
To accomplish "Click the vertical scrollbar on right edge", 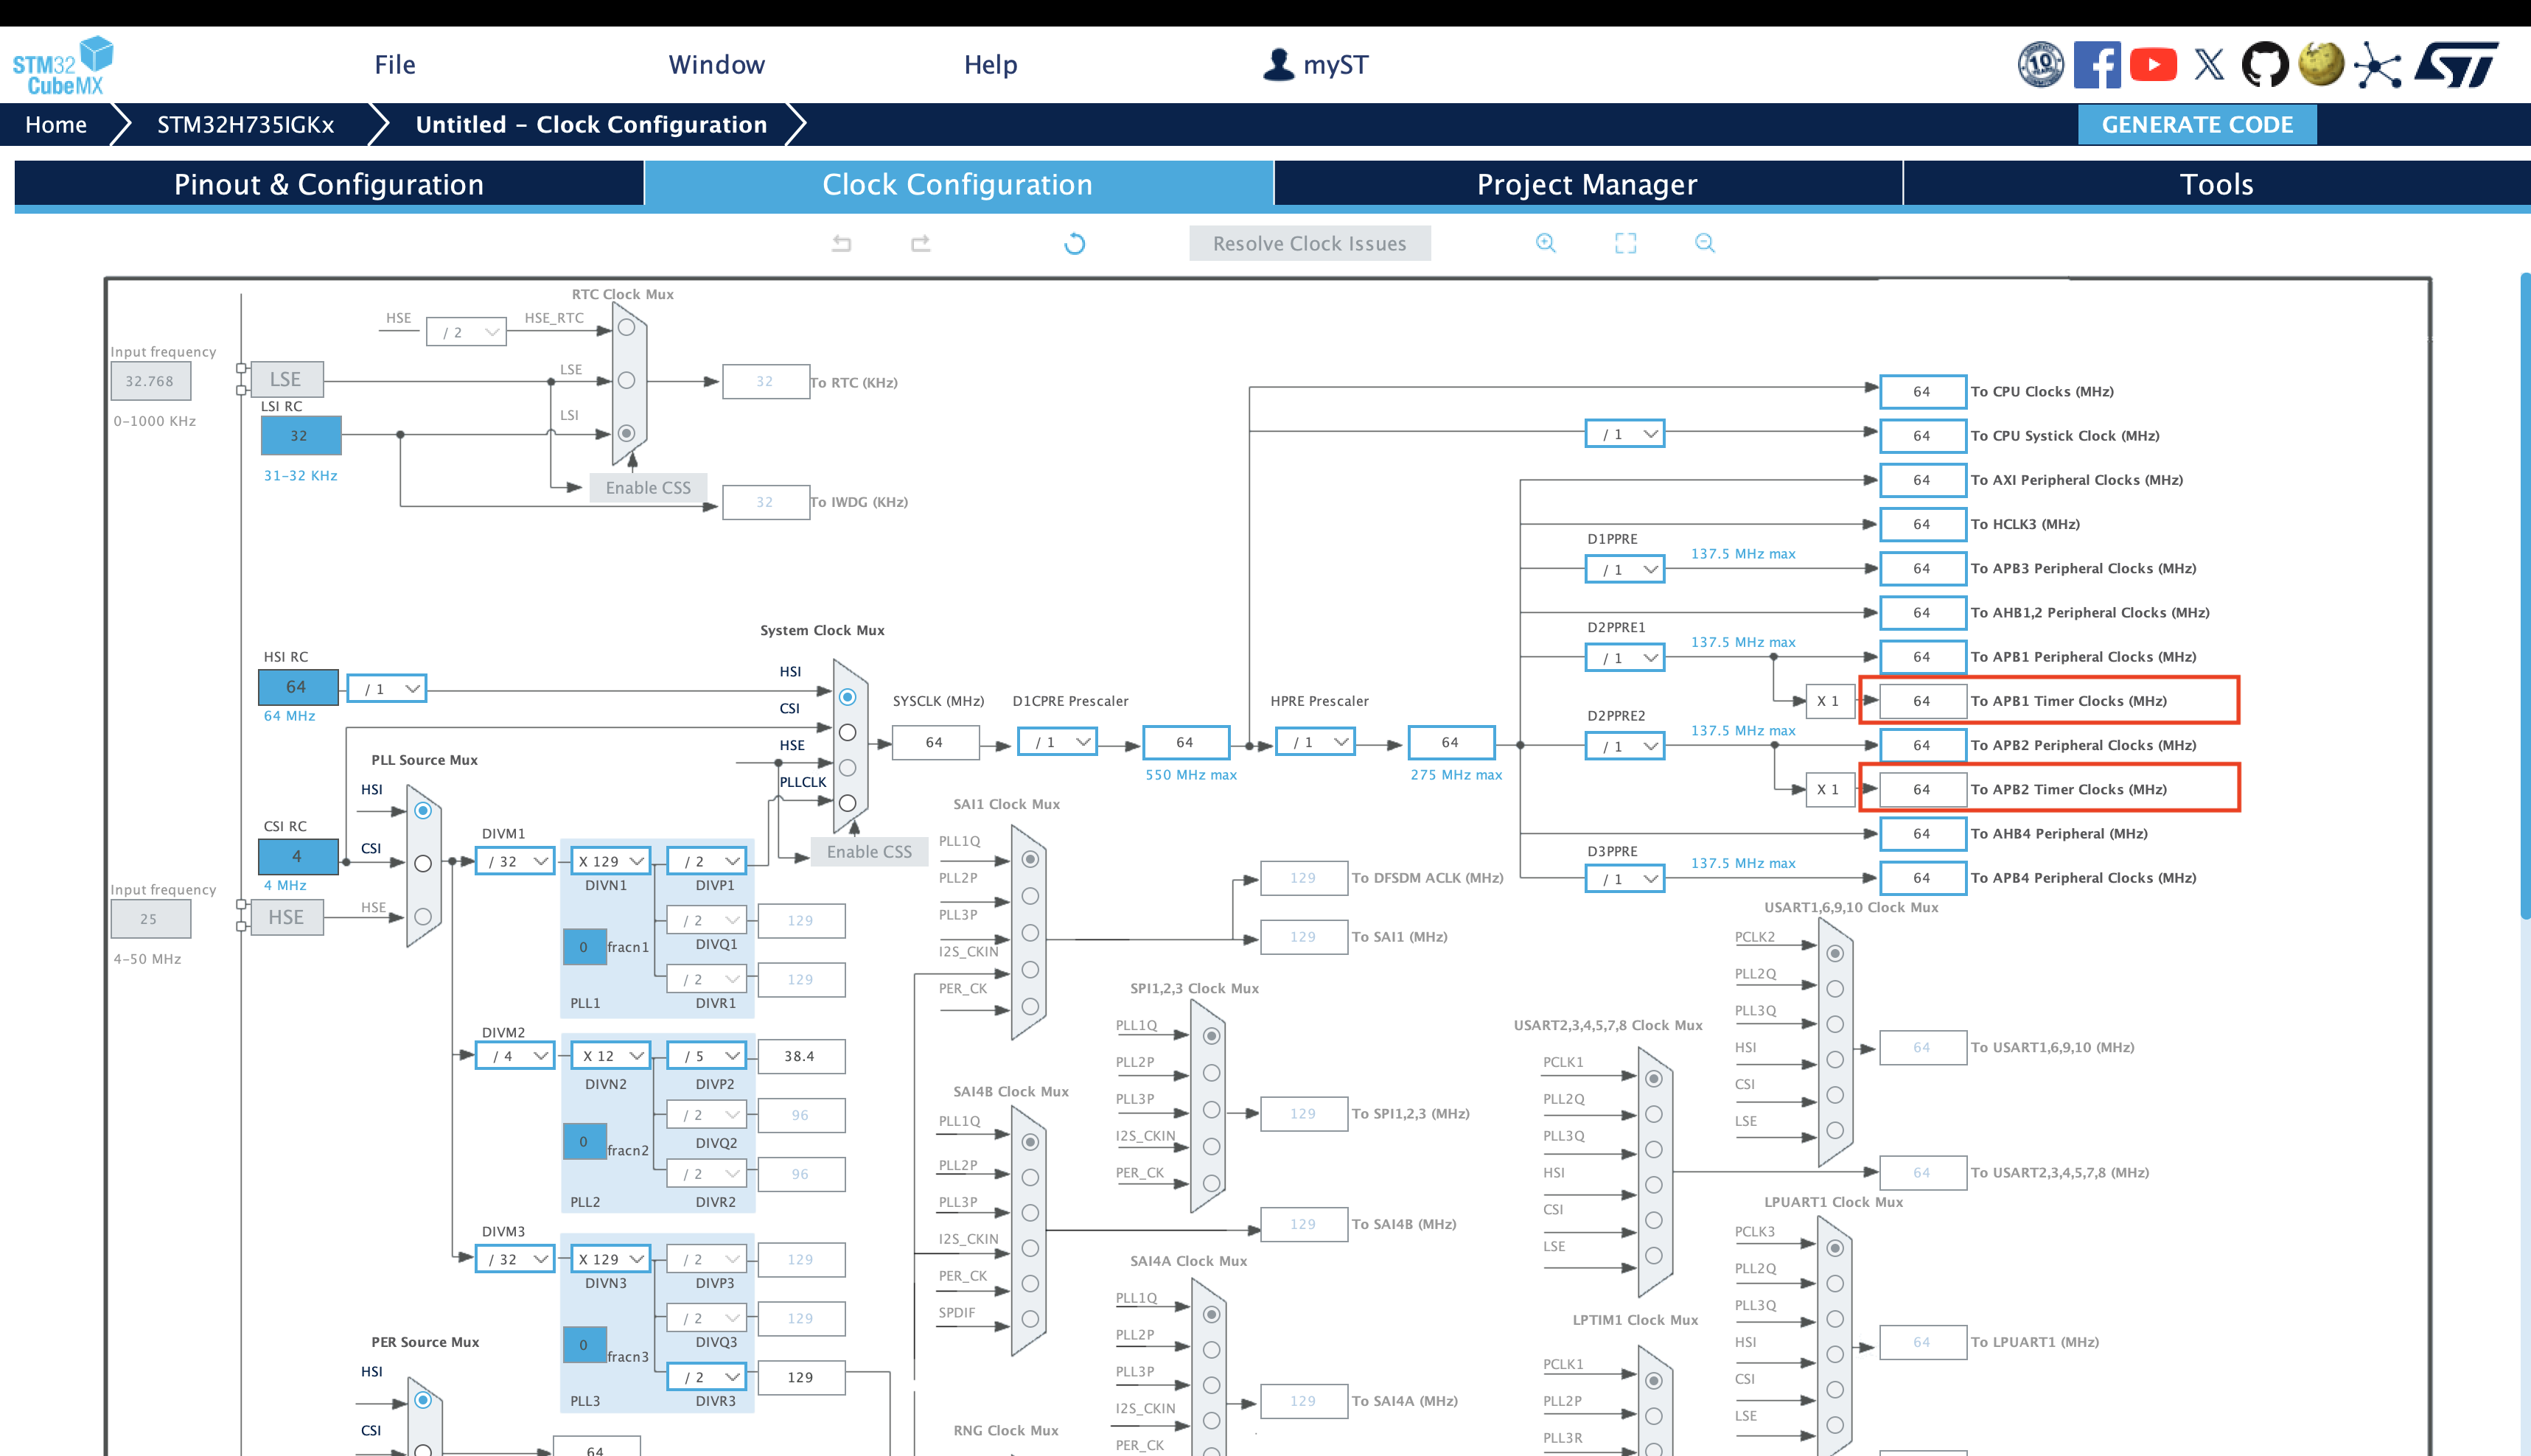I will click(2525, 595).
